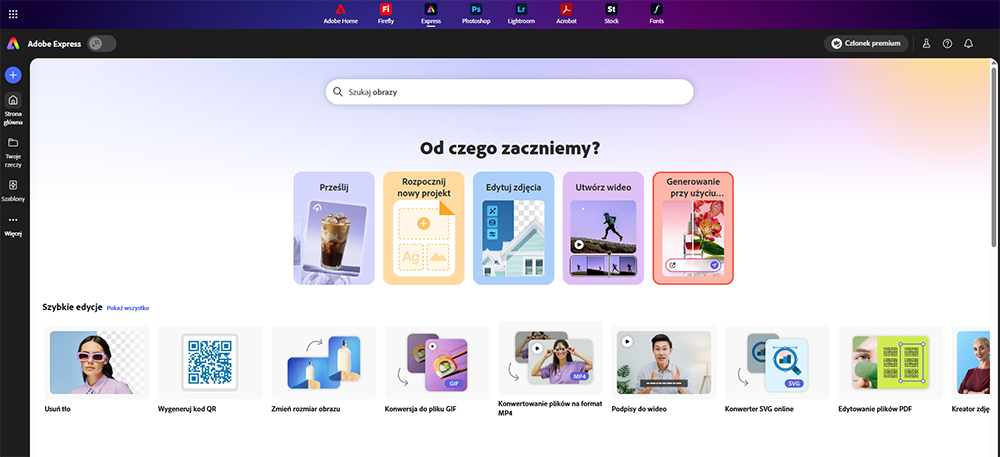
Task: Open Photoshop from the top bar
Action: click(476, 14)
